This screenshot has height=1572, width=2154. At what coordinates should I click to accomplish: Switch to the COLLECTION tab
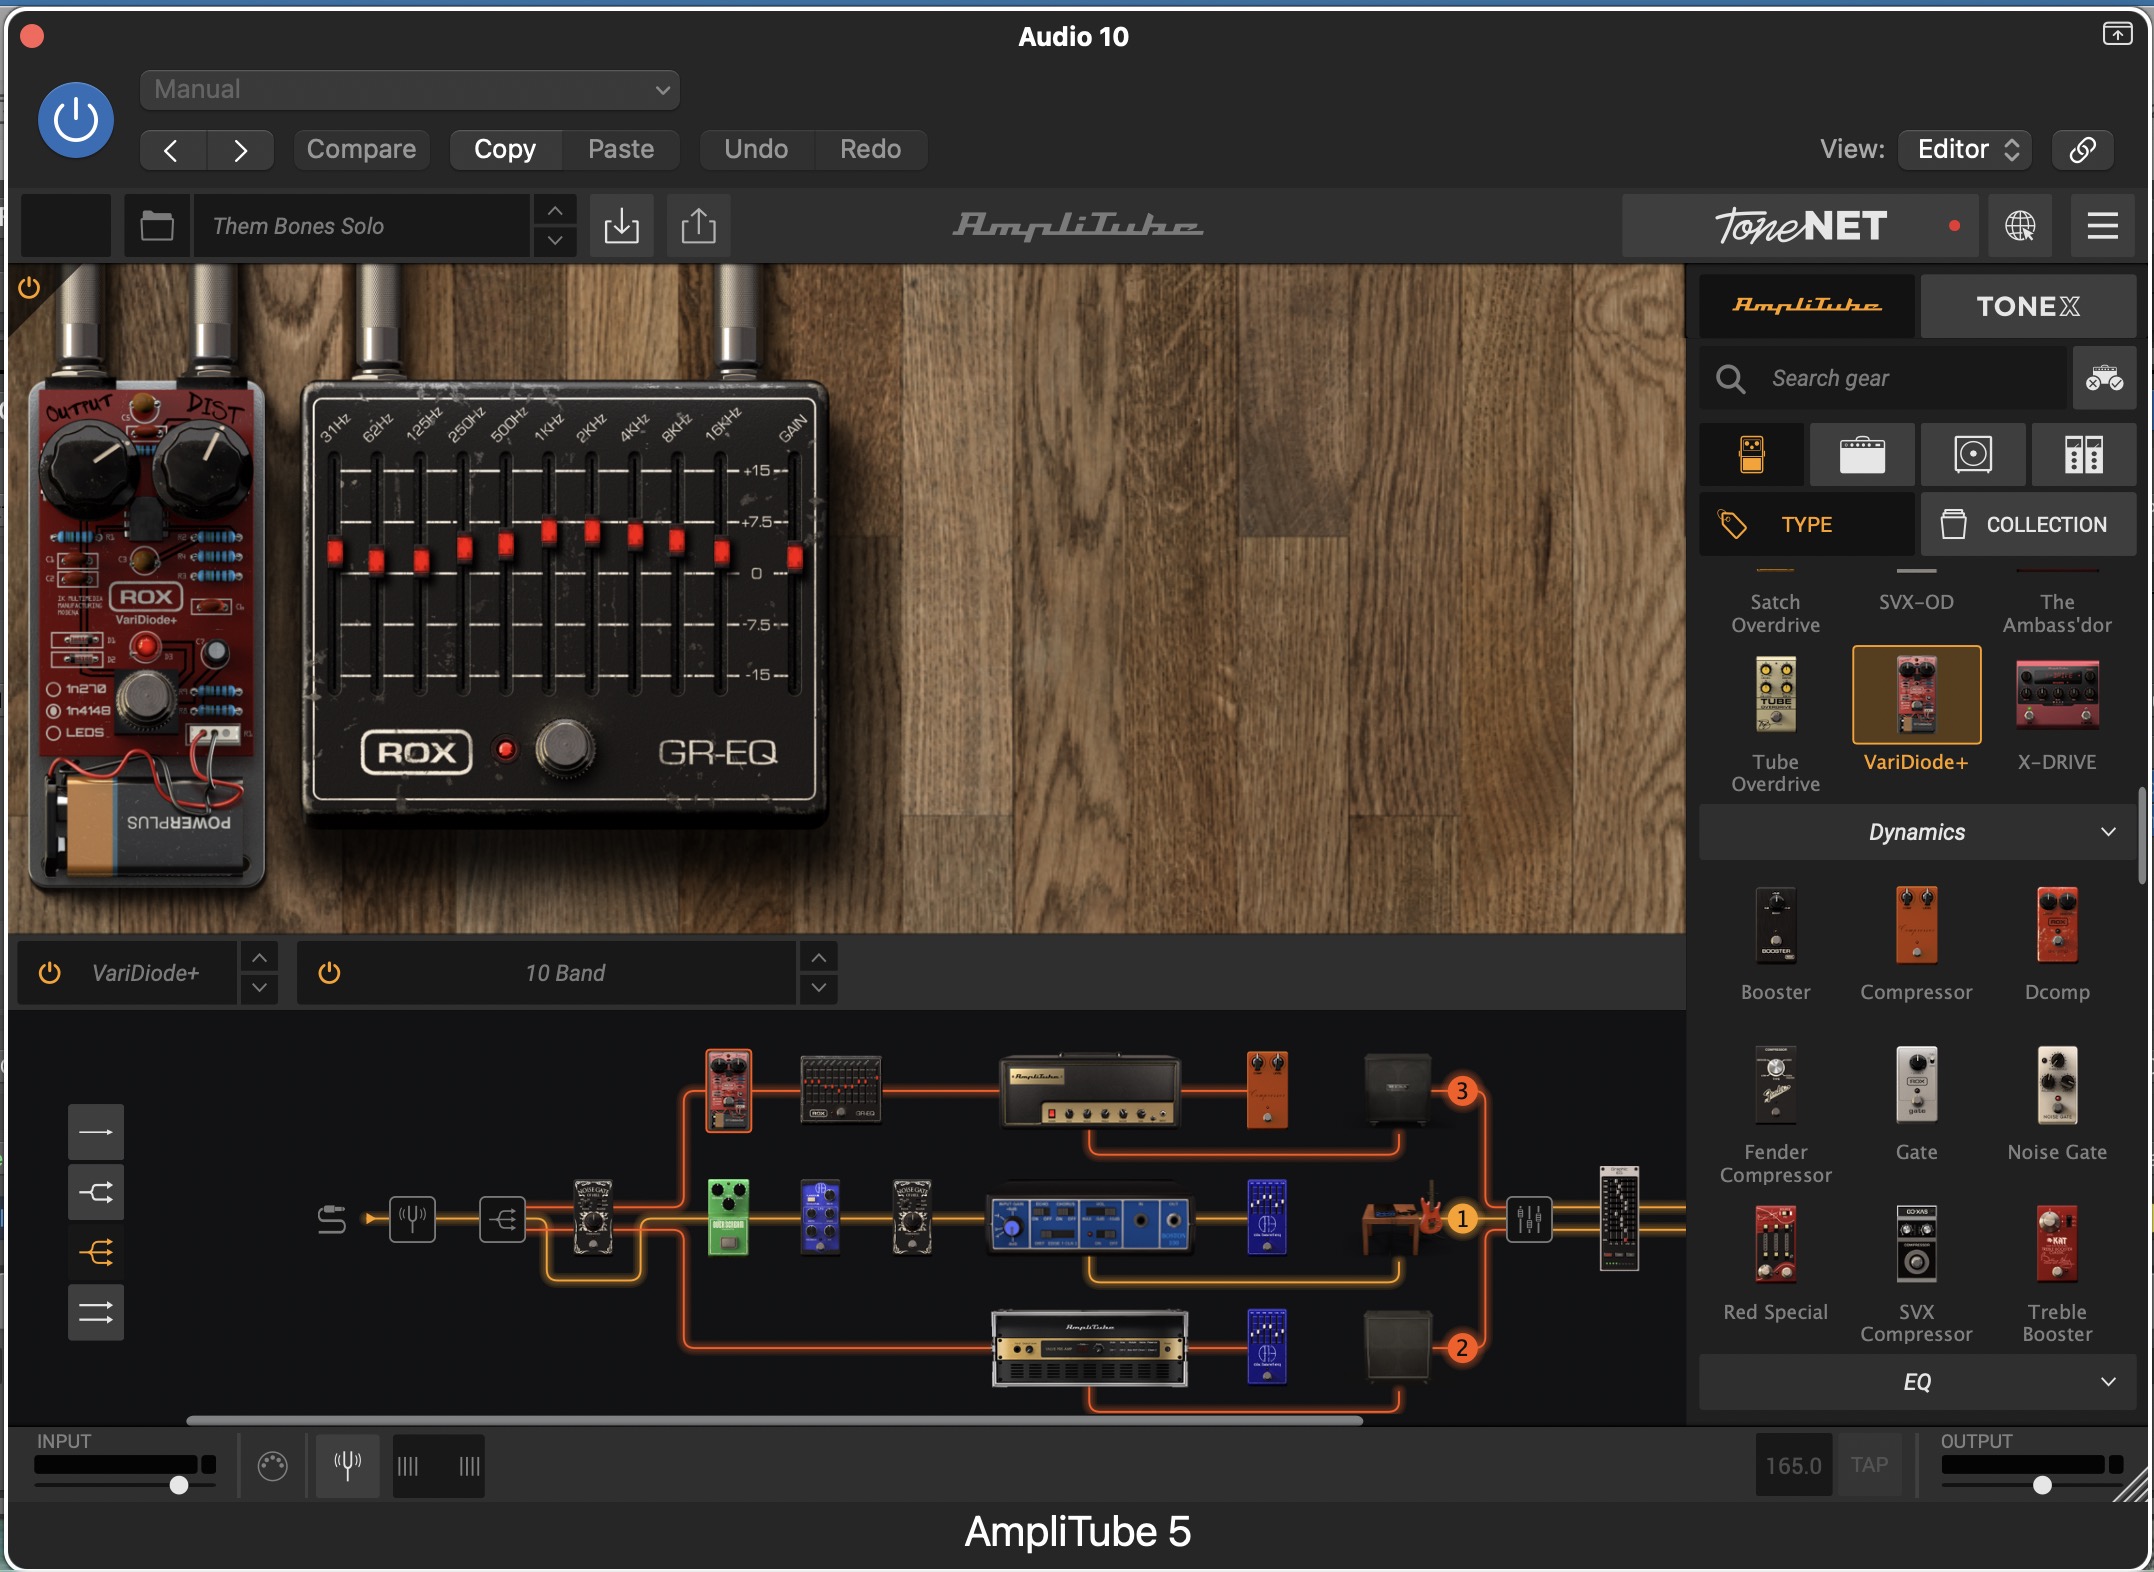point(2027,524)
